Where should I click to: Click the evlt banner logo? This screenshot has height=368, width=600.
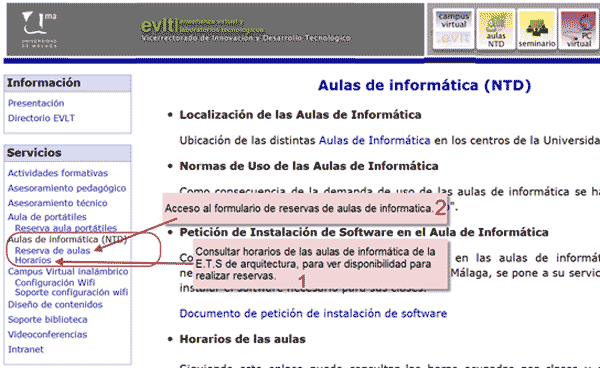point(245,30)
